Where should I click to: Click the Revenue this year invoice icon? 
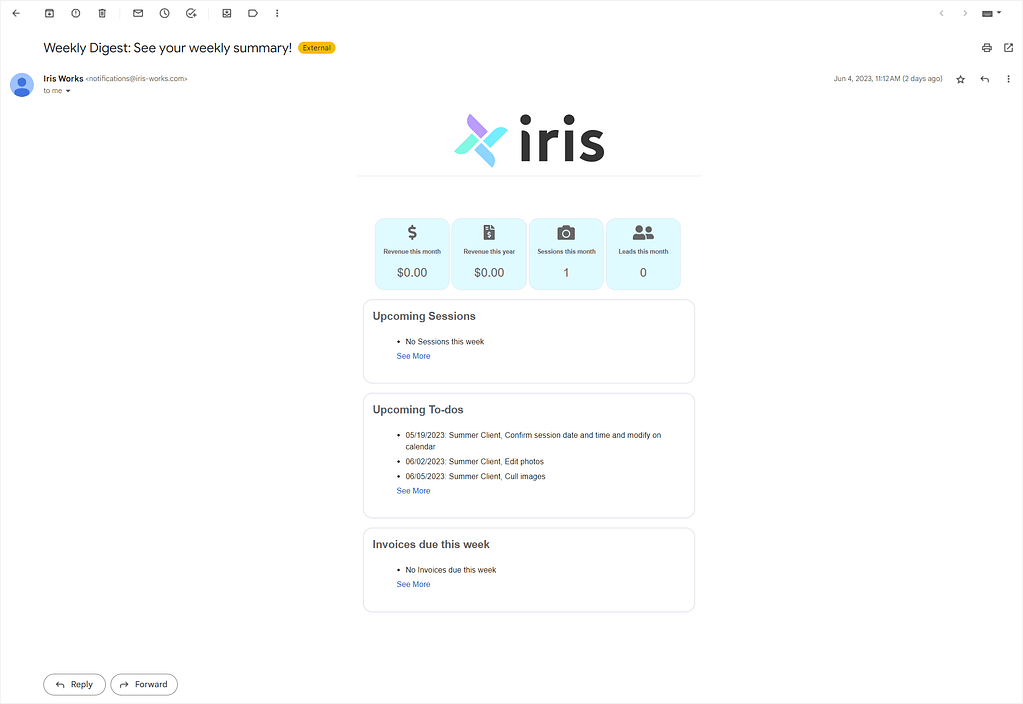coord(489,232)
